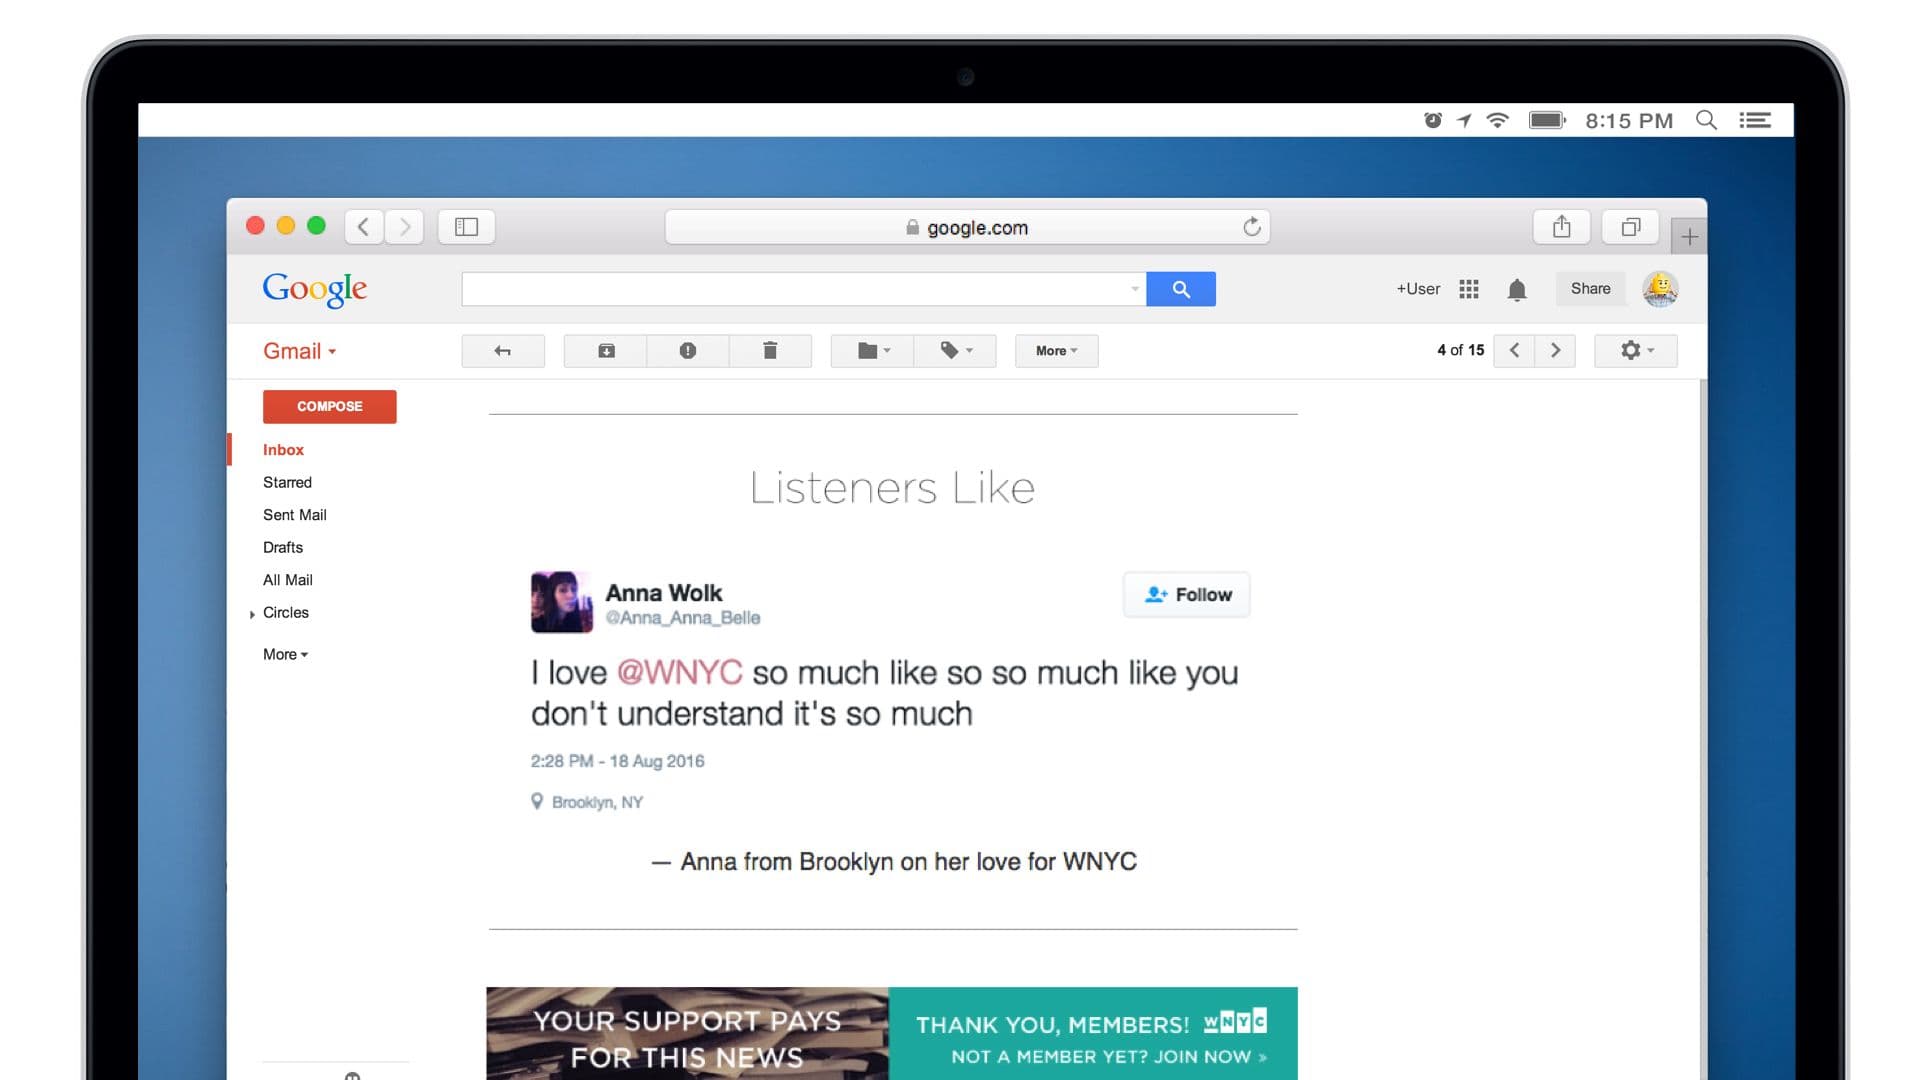Image resolution: width=1920 pixels, height=1080 pixels.
Task: Expand the Circles sidebar section
Action: tap(252, 614)
